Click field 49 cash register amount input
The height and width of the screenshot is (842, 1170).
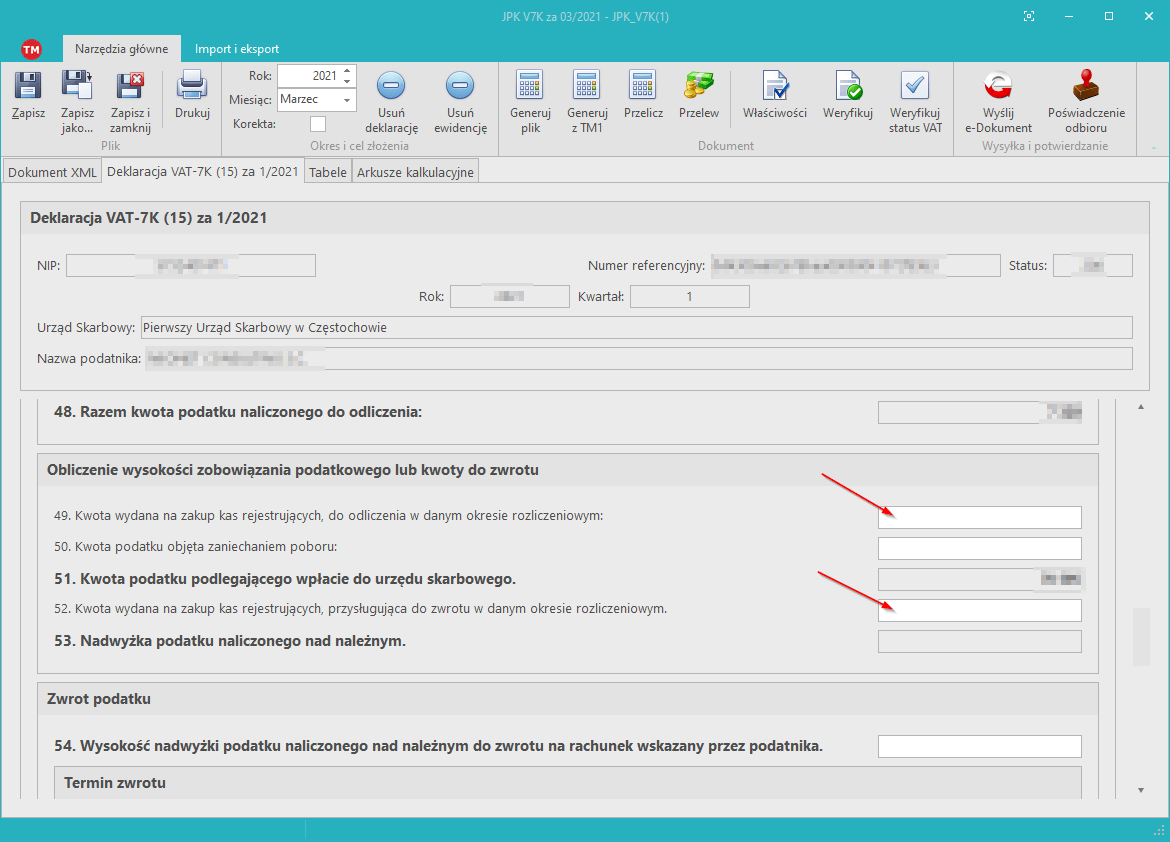[979, 517]
